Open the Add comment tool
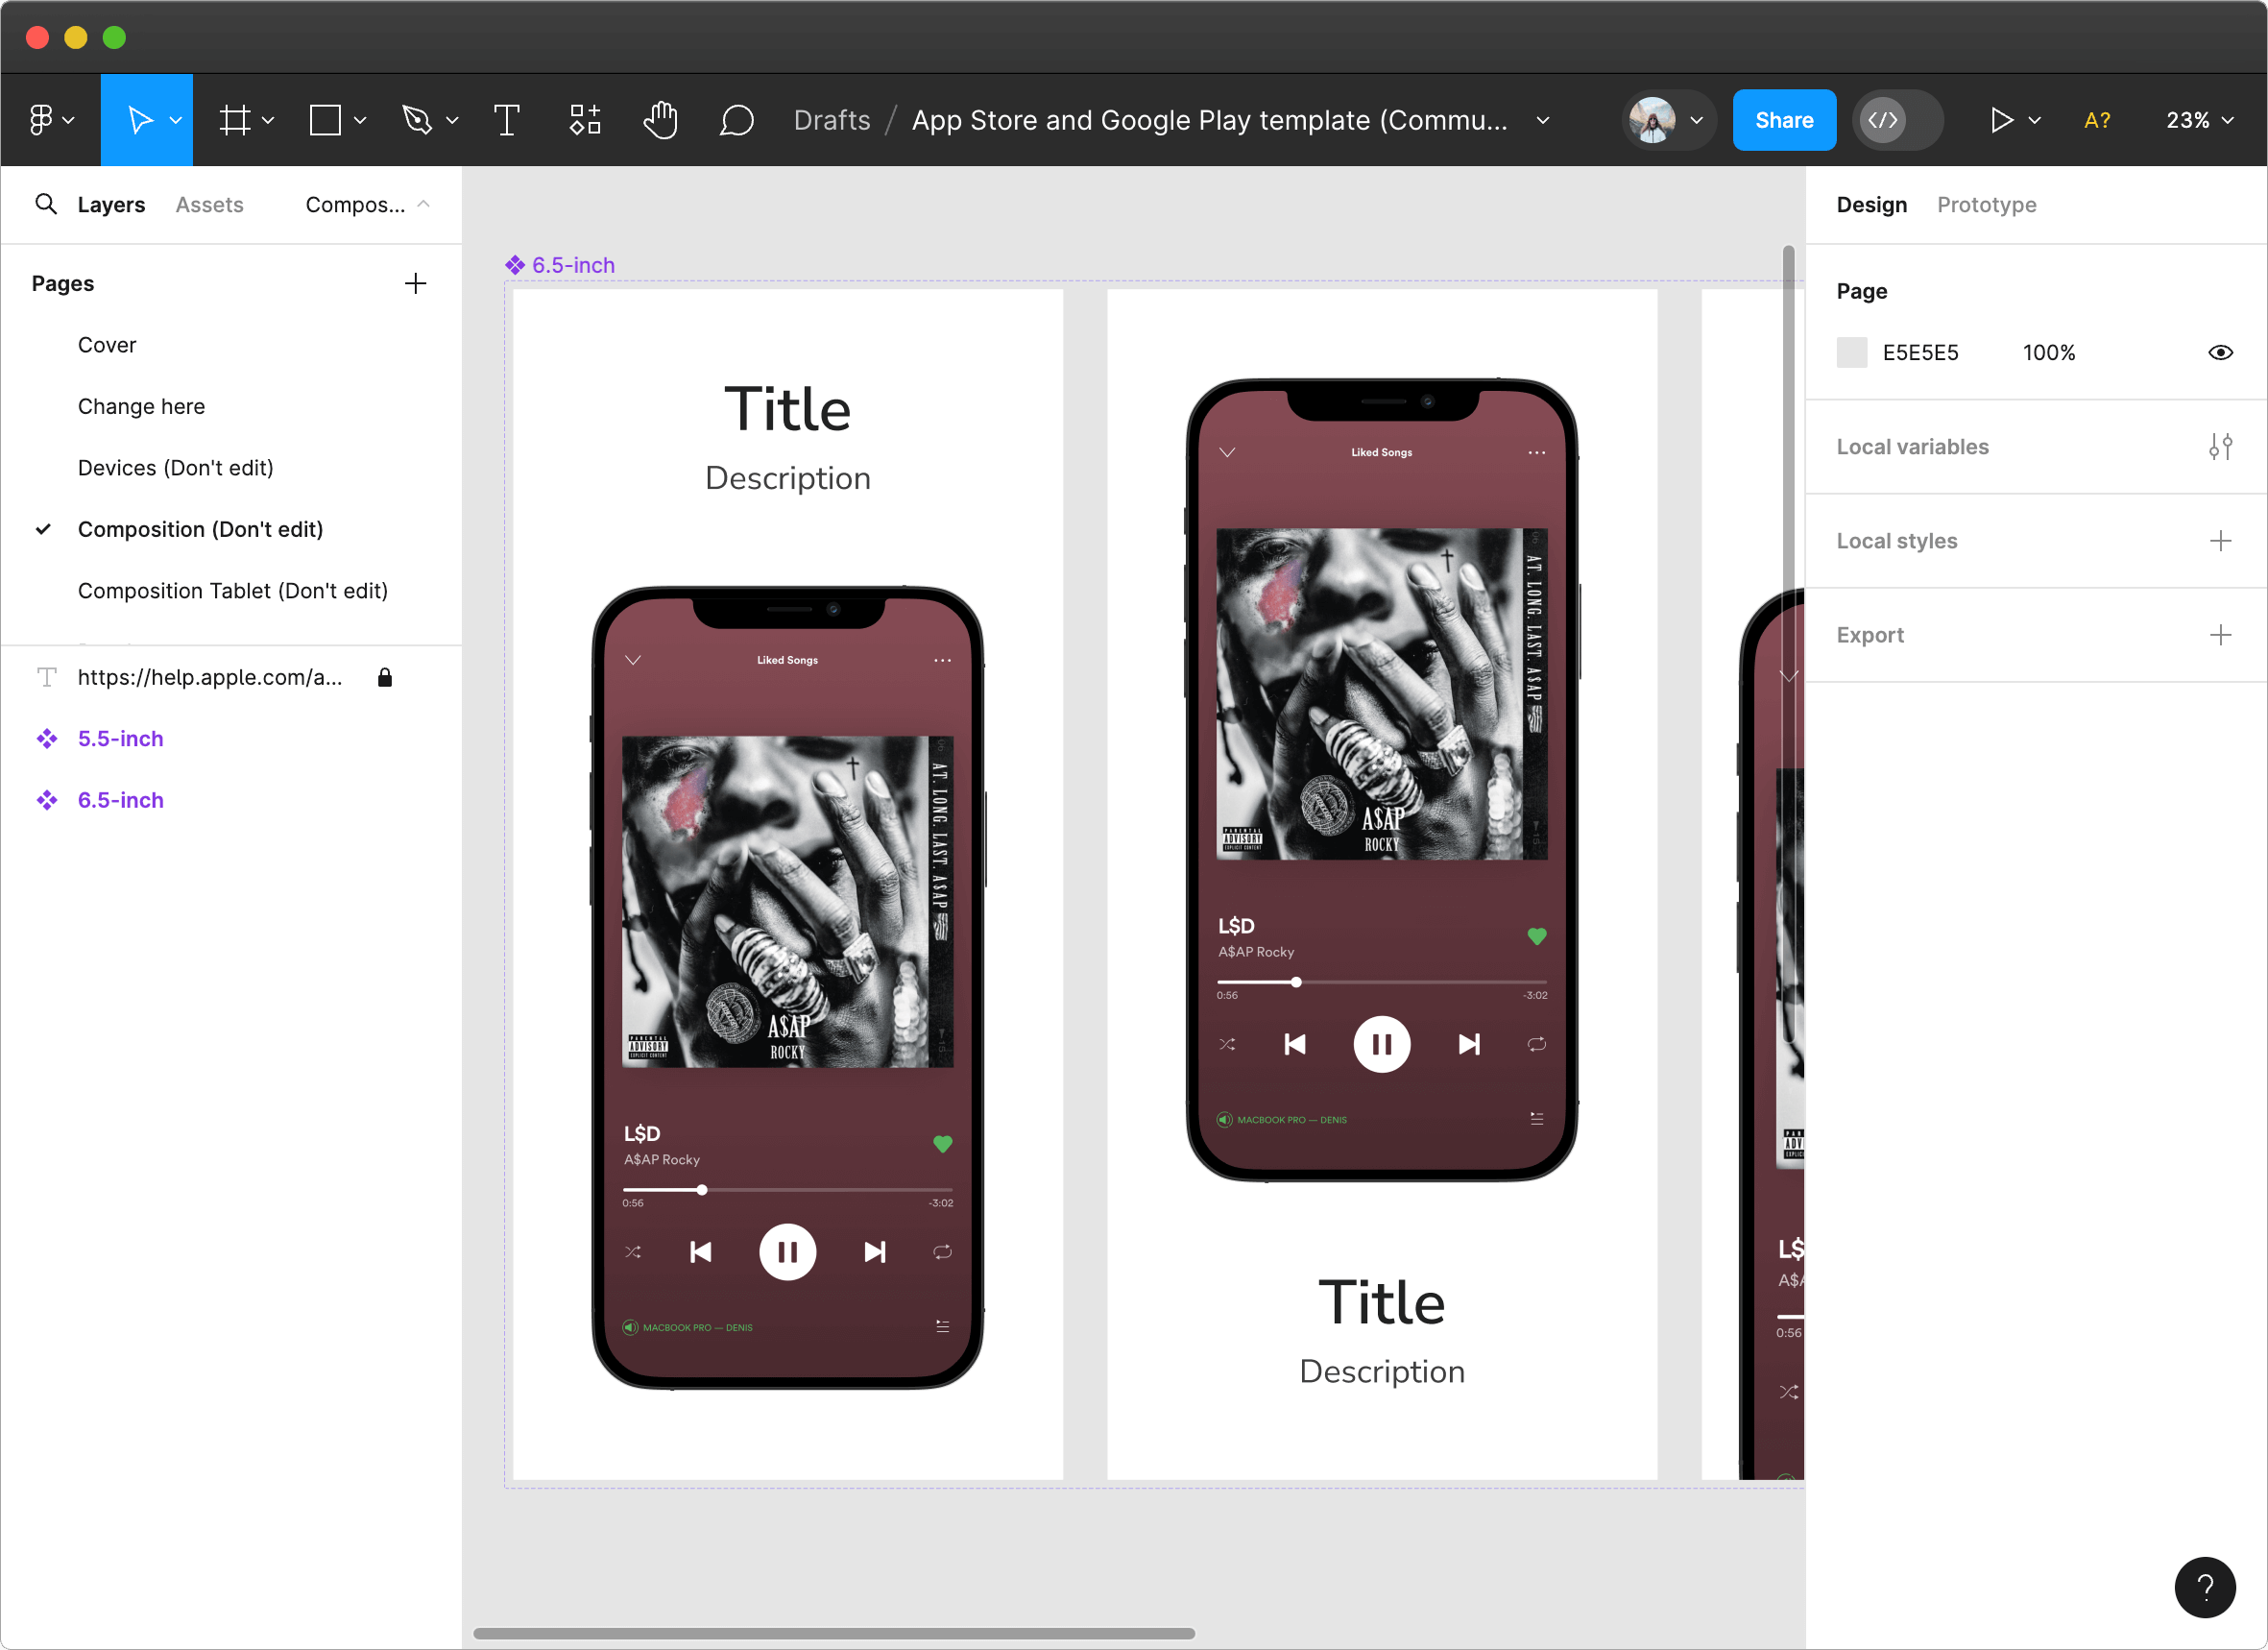The image size is (2268, 1650). click(736, 120)
